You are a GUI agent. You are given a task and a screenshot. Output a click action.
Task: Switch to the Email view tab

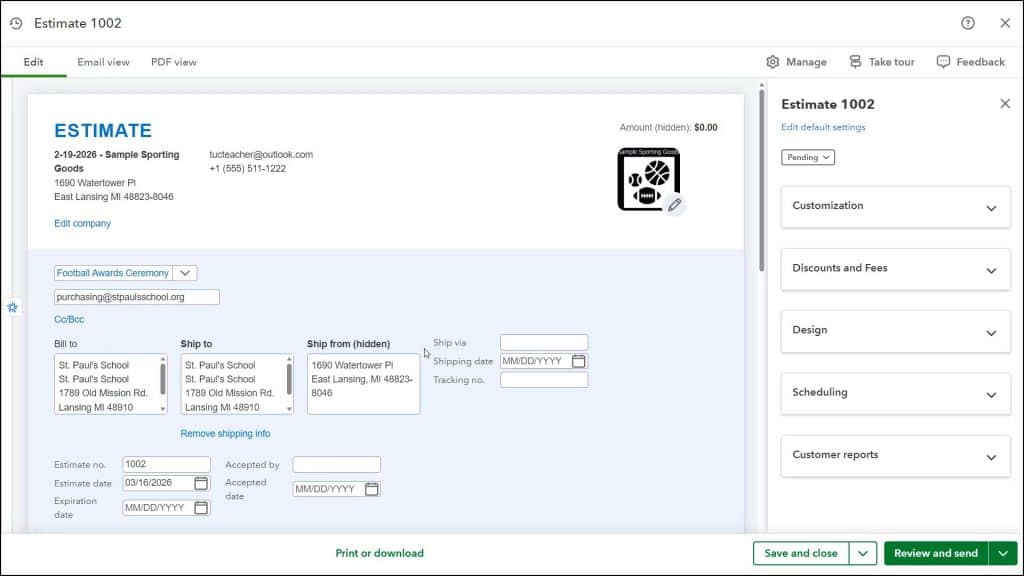pos(103,61)
